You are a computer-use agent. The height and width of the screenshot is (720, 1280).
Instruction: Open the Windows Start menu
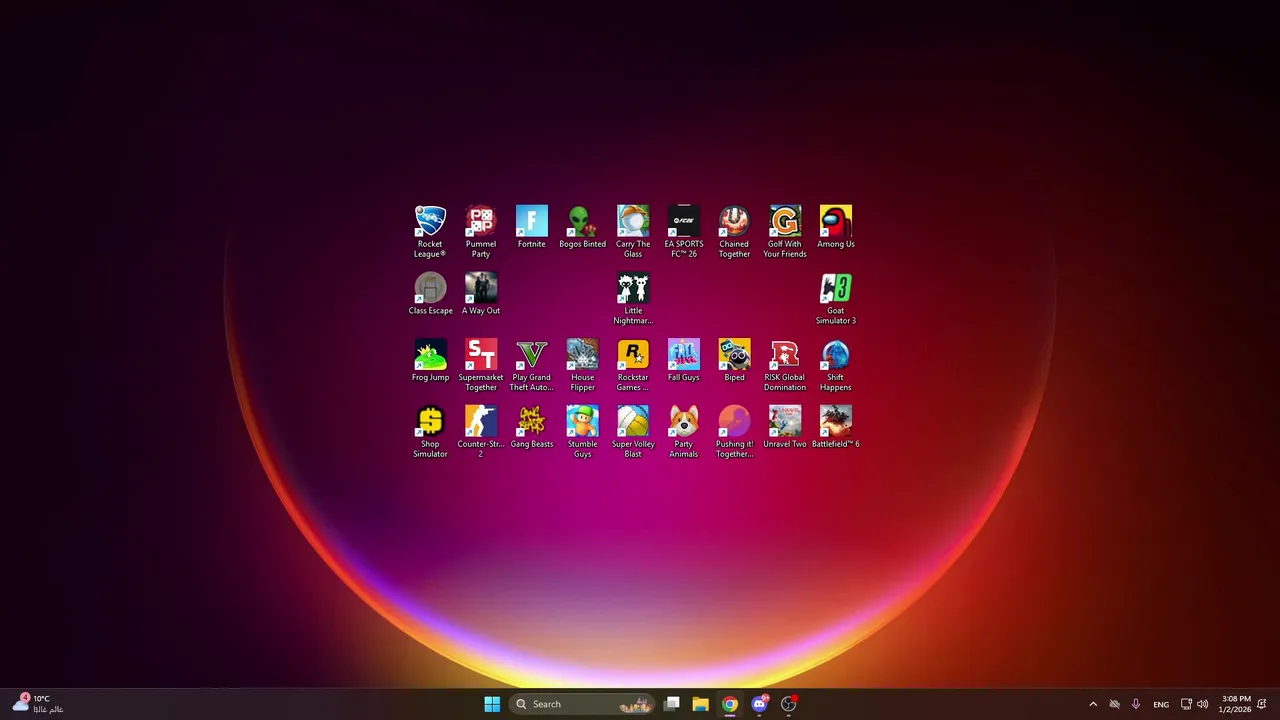pos(492,704)
